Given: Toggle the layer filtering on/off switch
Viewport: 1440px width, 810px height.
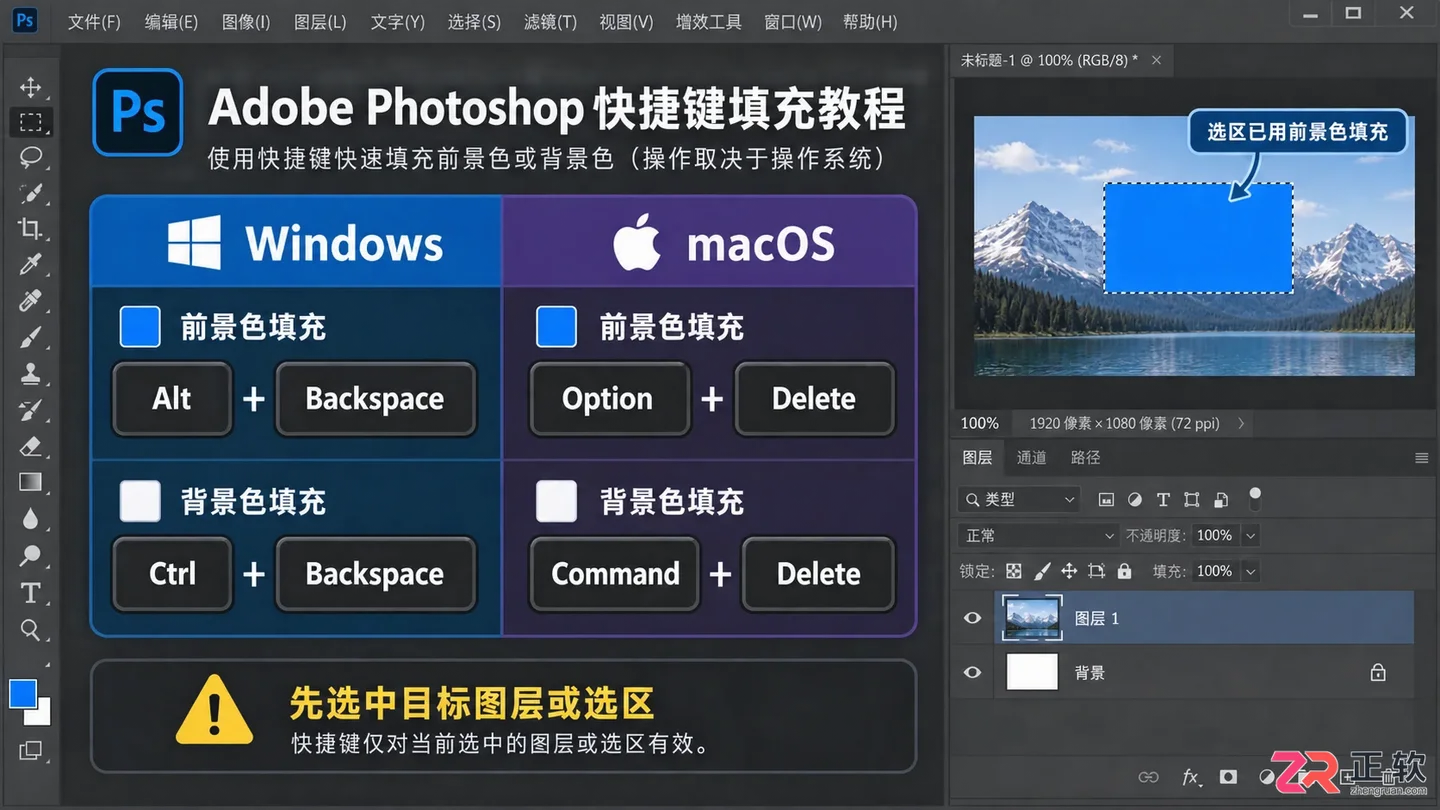Looking at the screenshot, I should [x=1255, y=497].
